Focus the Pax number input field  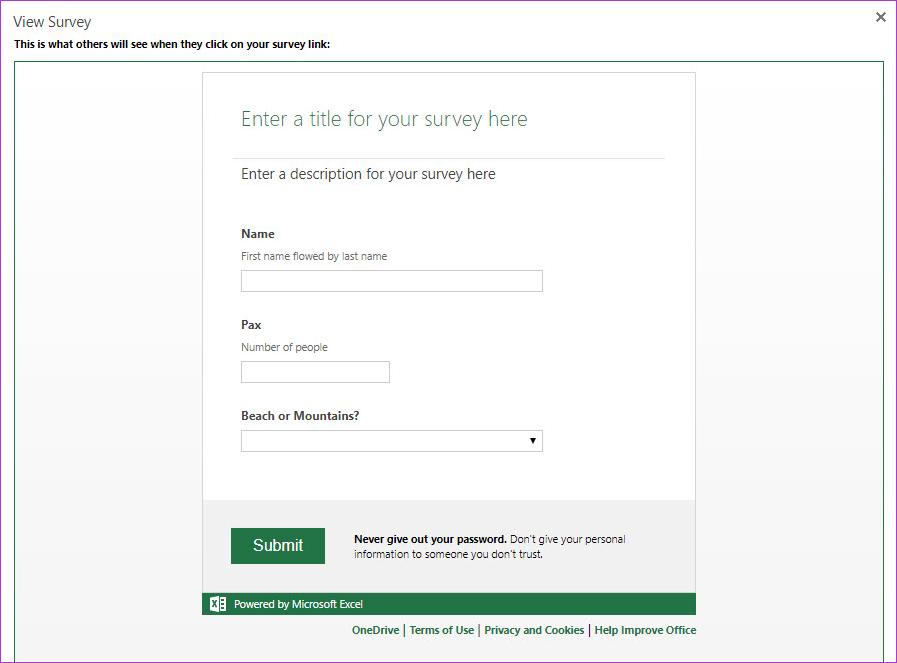point(315,372)
